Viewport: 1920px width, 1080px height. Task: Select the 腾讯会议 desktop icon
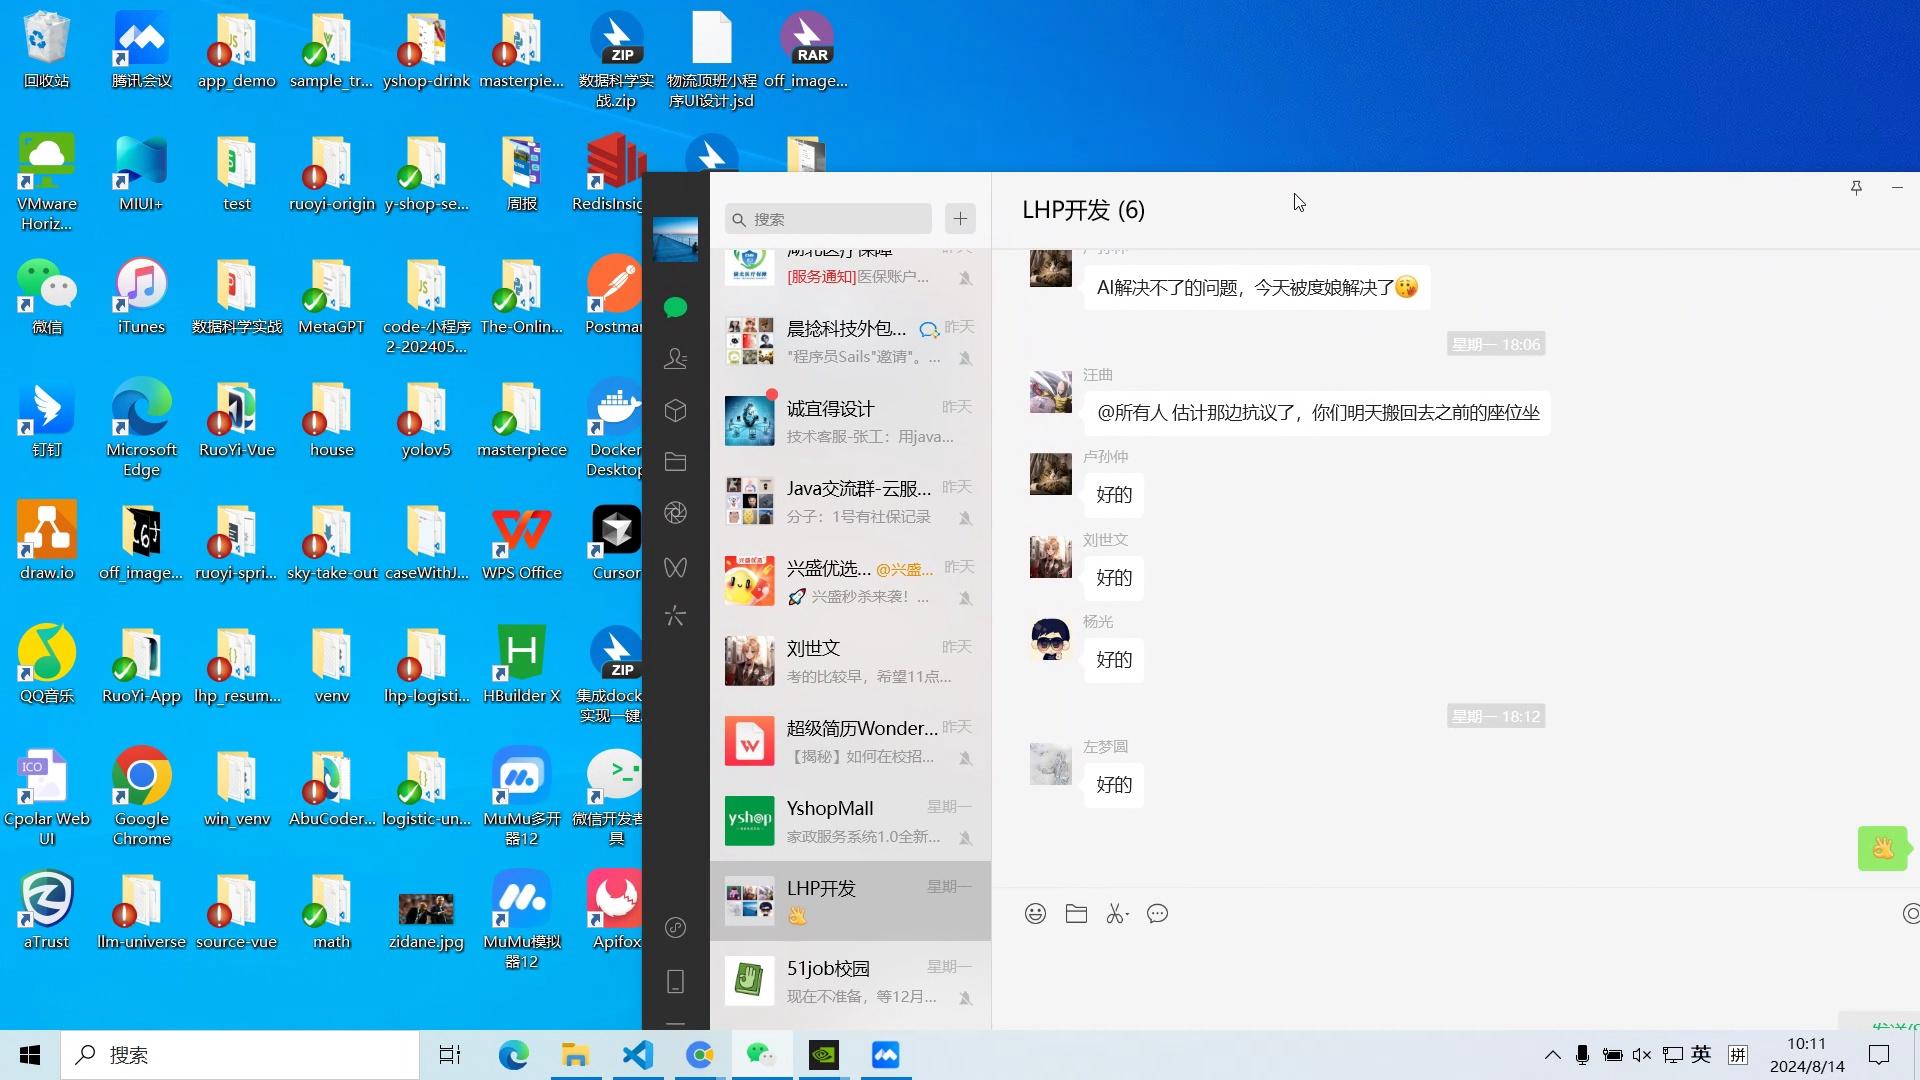[x=141, y=51]
